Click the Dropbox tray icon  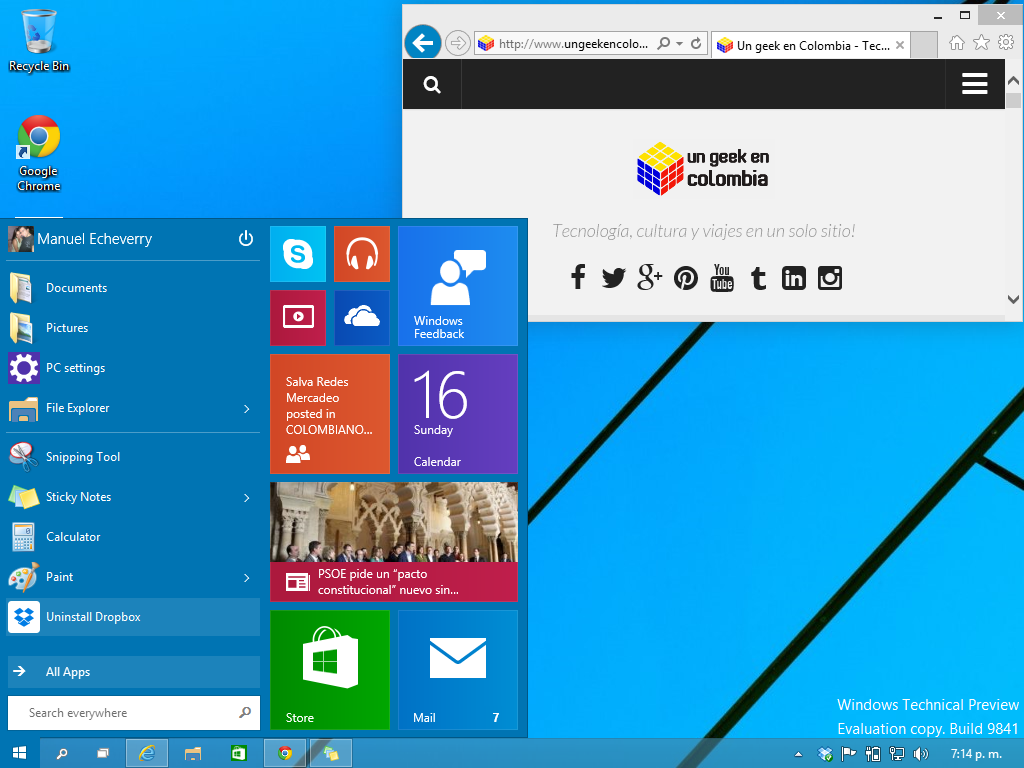(x=825, y=754)
